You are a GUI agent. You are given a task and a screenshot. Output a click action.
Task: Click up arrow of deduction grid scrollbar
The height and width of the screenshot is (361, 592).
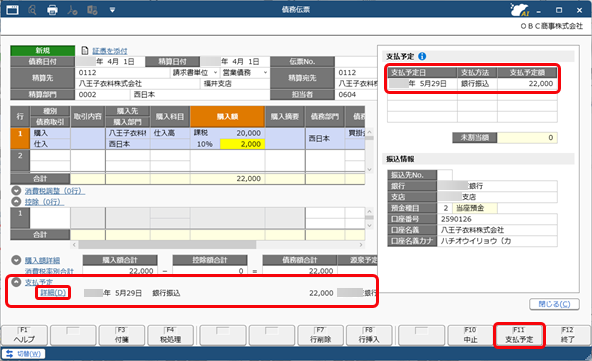370,211
